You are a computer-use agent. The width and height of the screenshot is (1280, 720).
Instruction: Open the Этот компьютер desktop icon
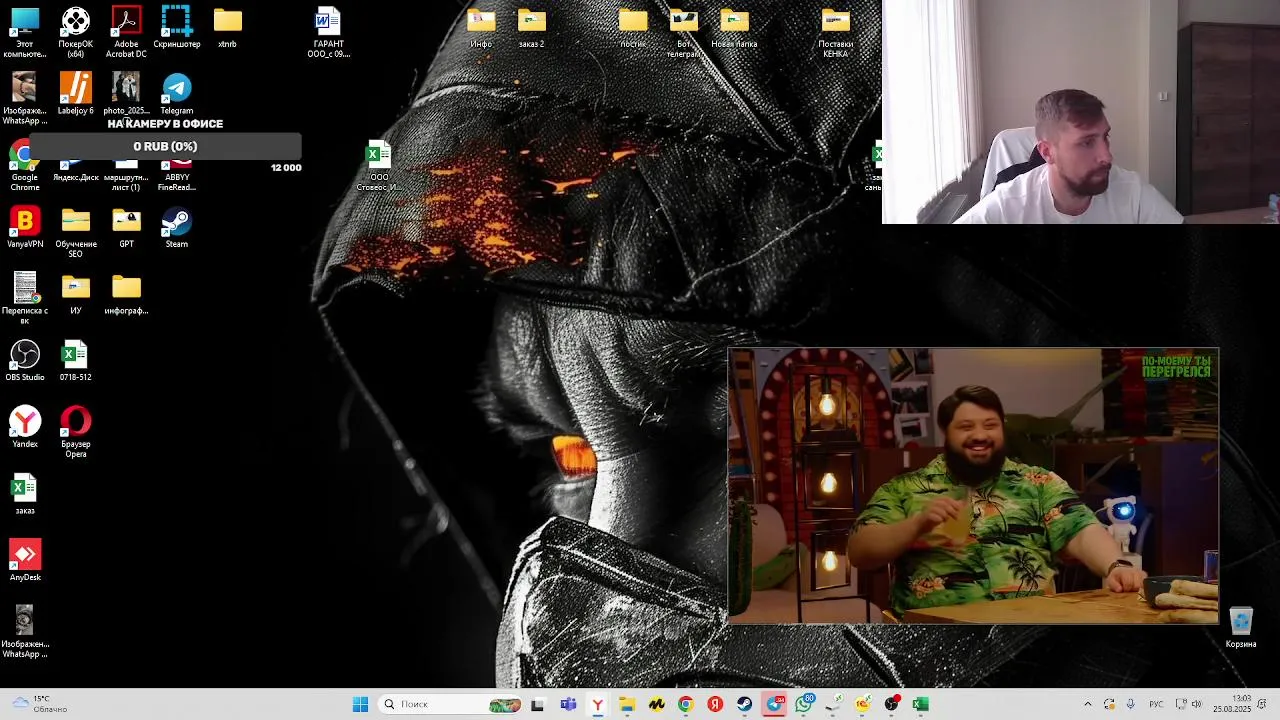(25, 32)
